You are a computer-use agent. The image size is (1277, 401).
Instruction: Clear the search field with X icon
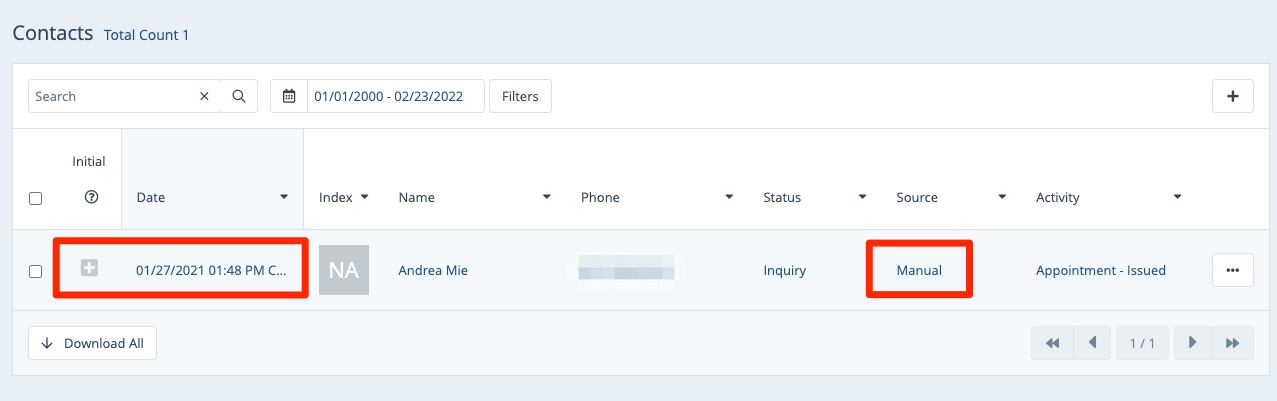pyautogui.click(x=204, y=96)
